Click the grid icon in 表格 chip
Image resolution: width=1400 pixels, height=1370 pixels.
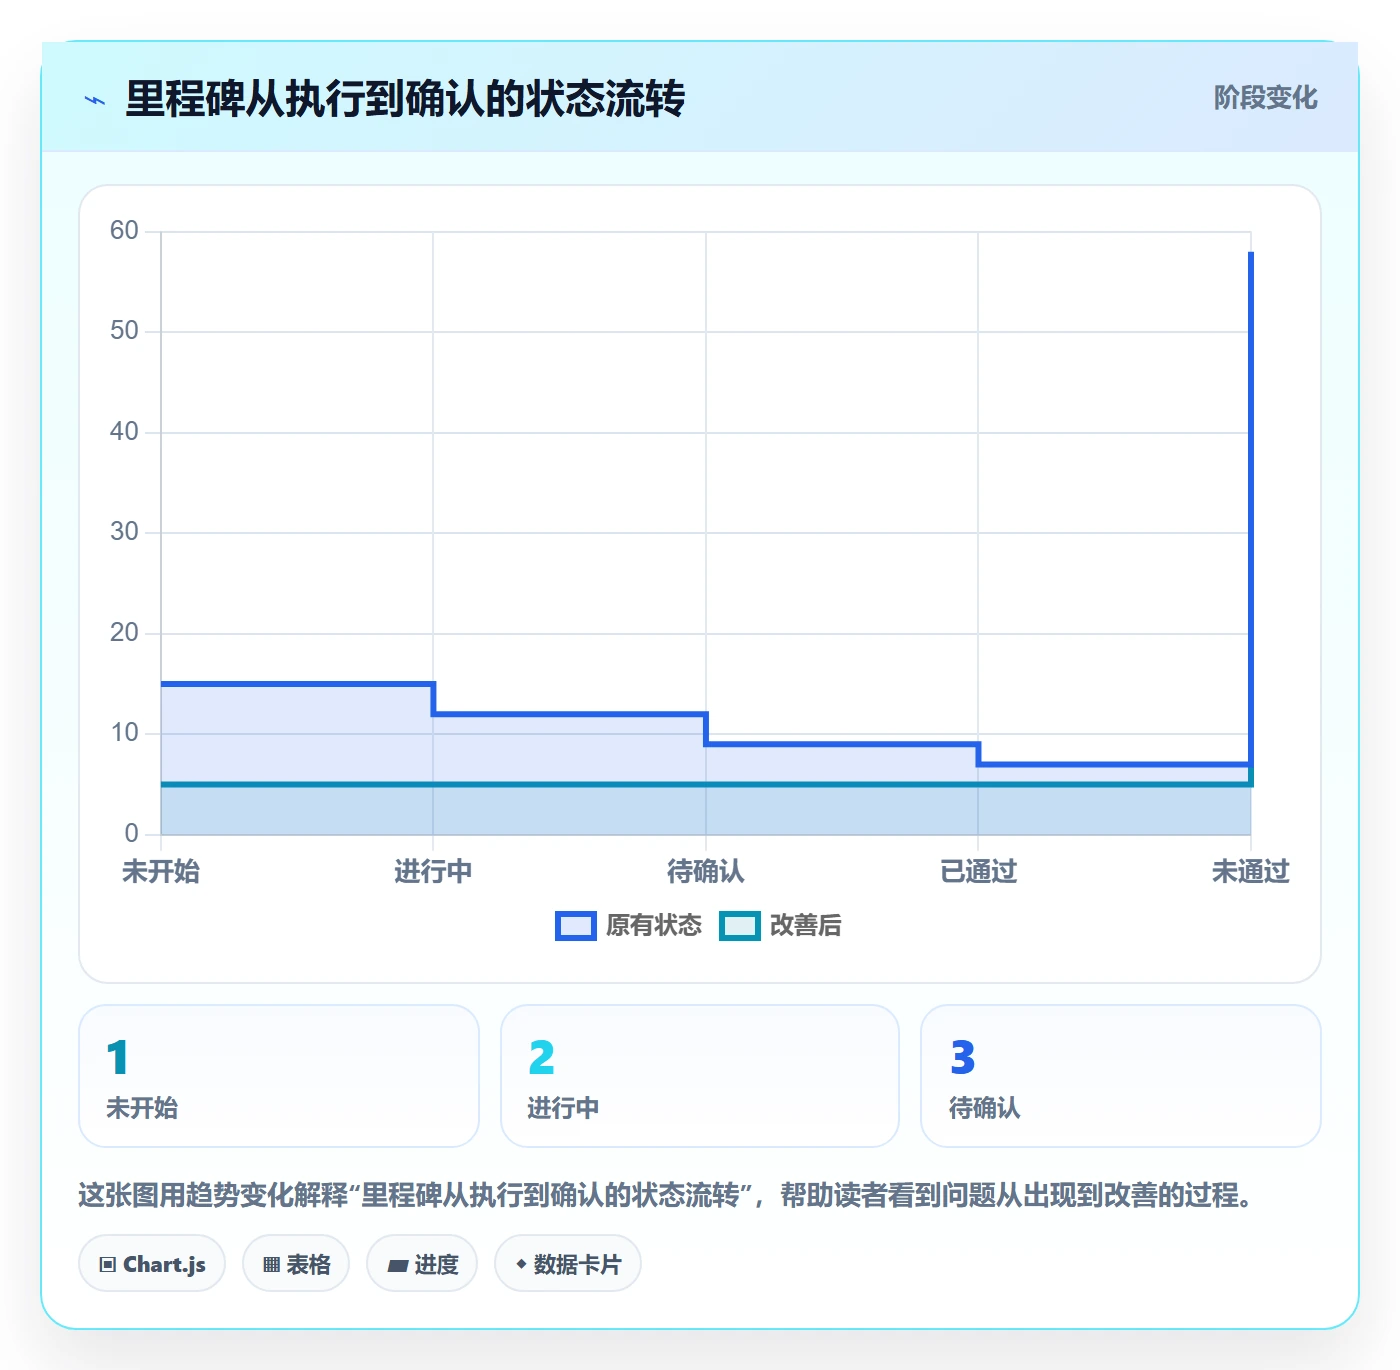coord(271,1265)
